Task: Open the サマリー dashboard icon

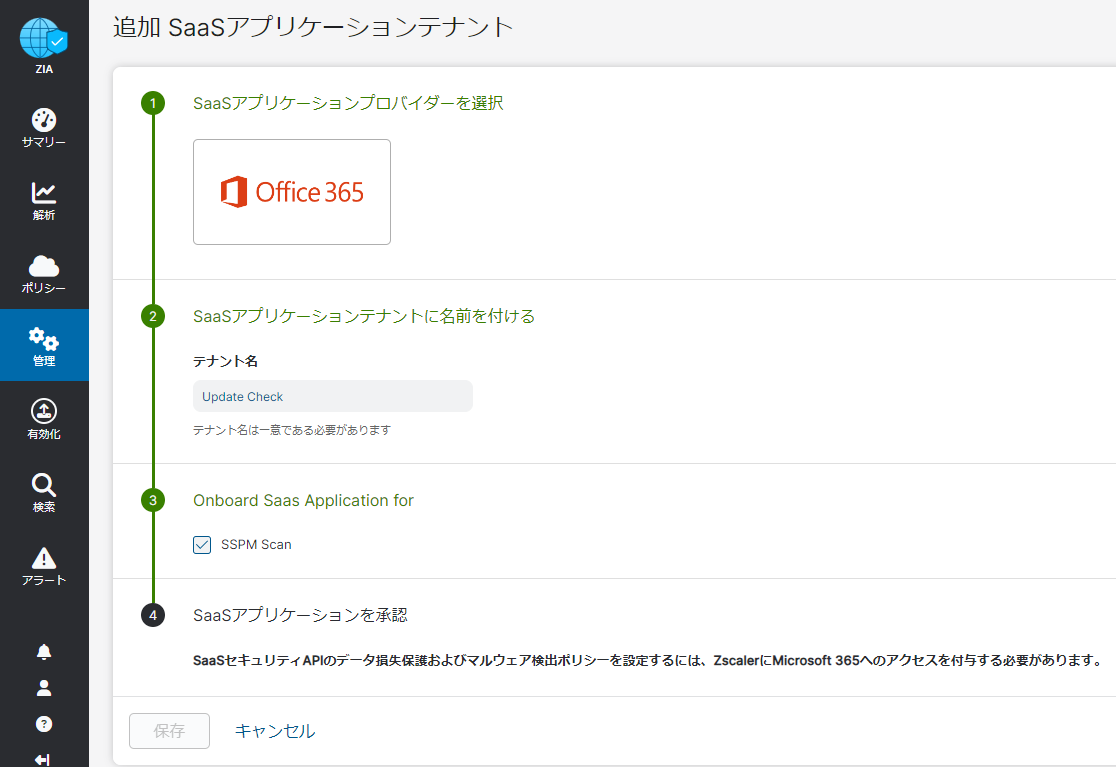Action: [x=43, y=120]
